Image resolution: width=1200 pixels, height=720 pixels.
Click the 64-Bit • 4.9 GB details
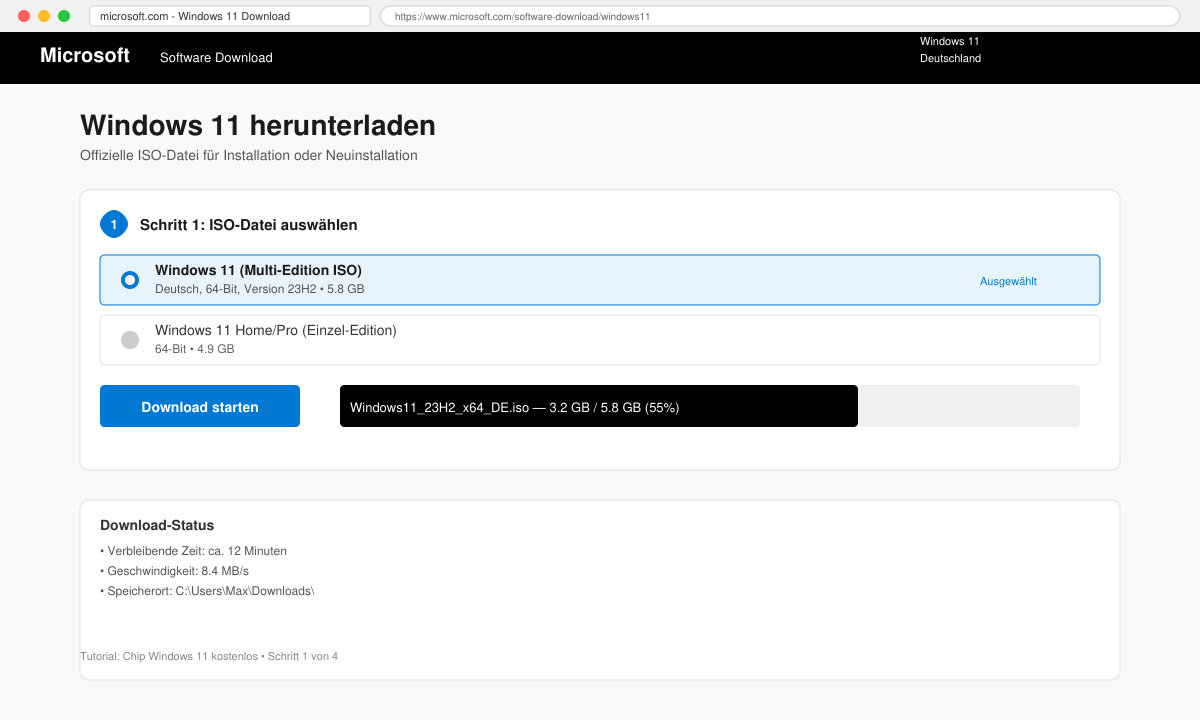click(194, 349)
